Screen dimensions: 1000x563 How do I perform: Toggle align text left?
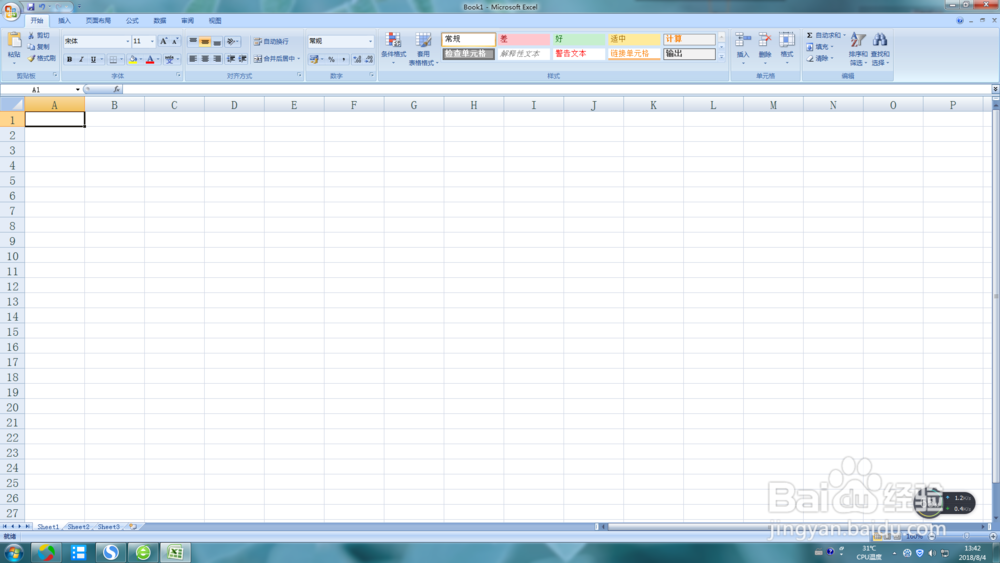[x=193, y=59]
